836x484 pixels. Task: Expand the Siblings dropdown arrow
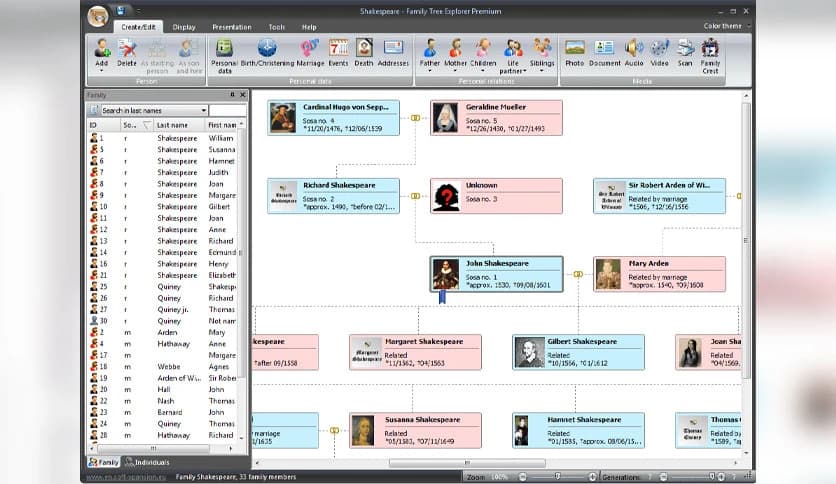542,70
